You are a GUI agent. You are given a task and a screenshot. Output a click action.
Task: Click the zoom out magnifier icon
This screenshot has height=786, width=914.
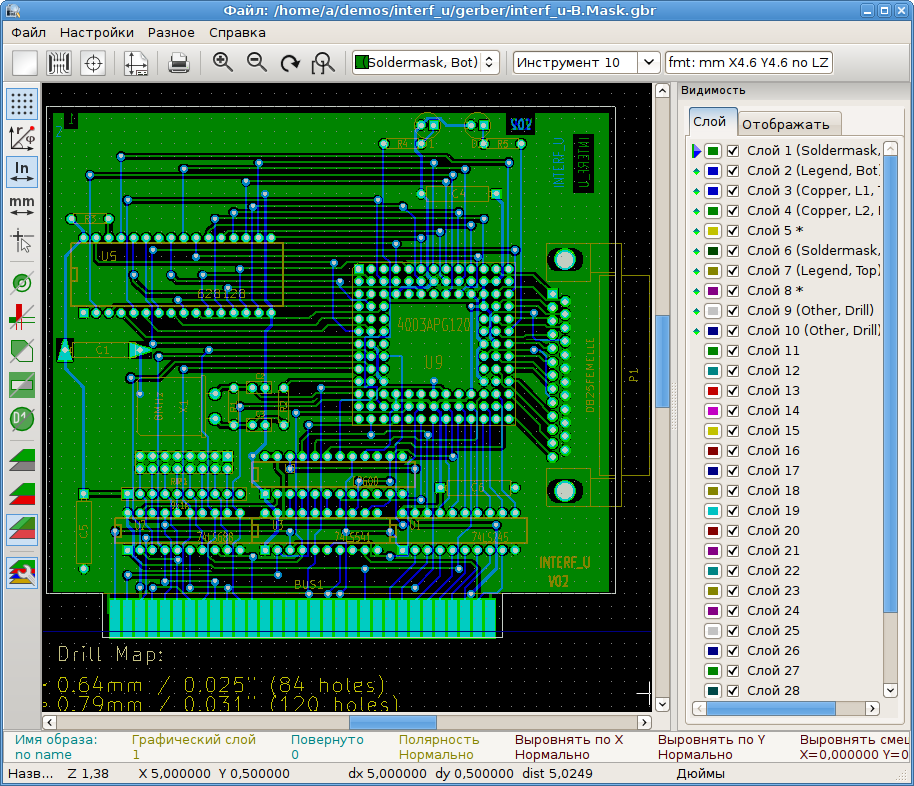(257, 62)
